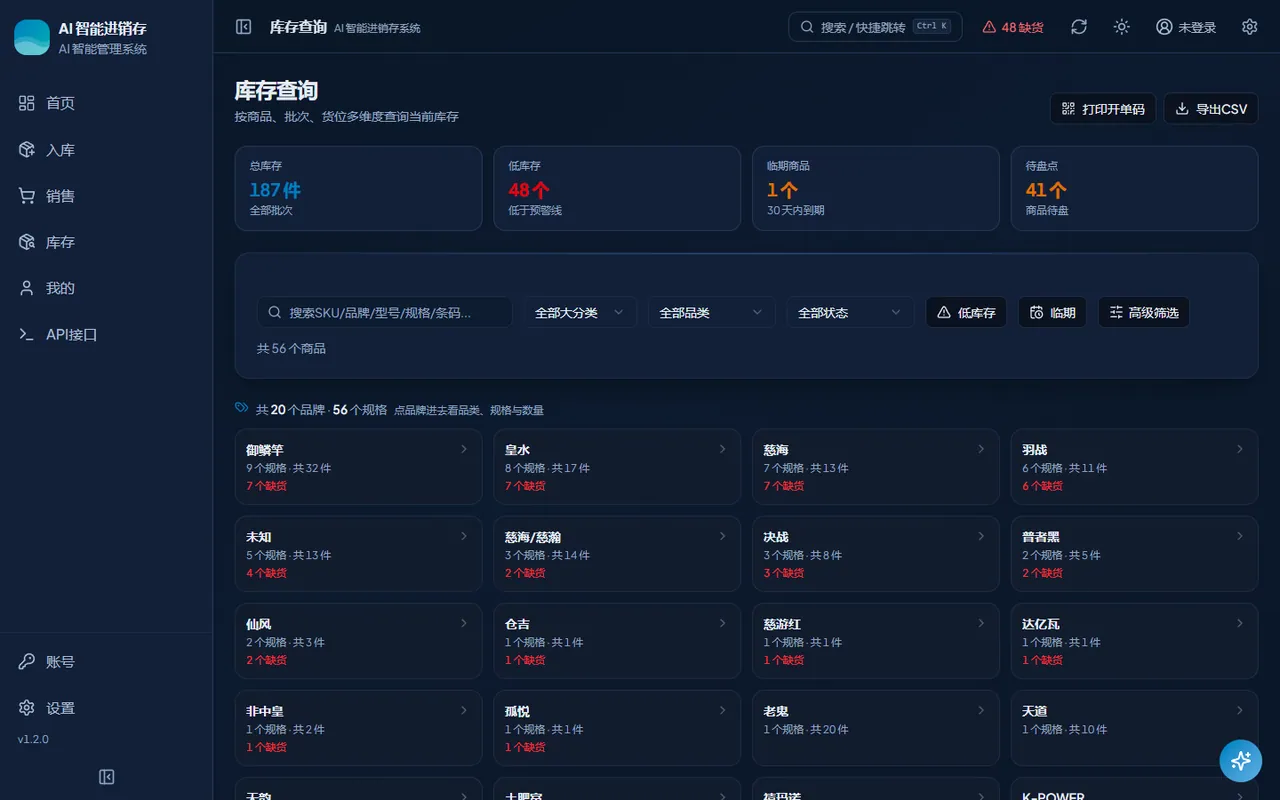This screenshot has width=1280, height=800.
Task: Click the refresh icon in header
Action: [x=1079, y=27]
